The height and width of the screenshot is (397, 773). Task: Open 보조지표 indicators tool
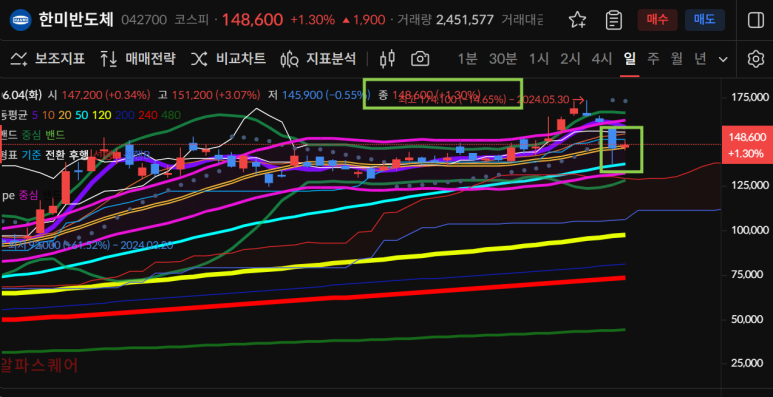[x=48, y=59]
